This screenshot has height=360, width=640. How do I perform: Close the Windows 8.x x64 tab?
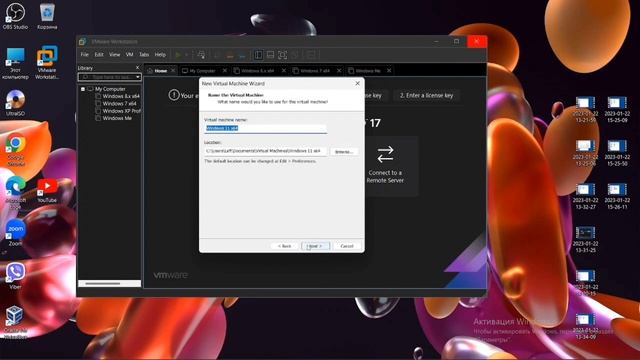pos(284,71)
